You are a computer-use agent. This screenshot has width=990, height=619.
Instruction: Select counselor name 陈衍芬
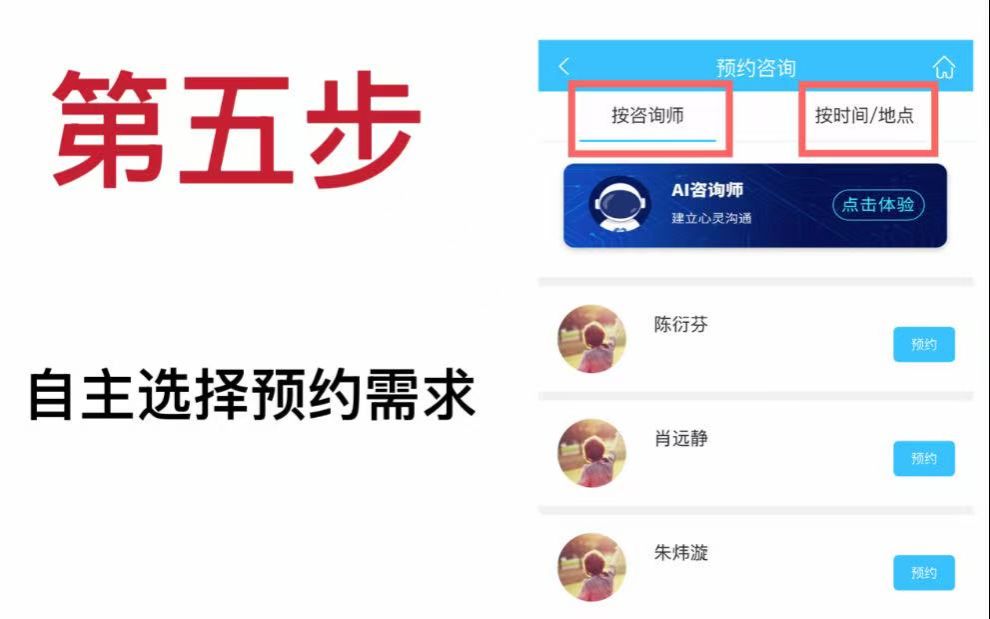click(681, 324)
